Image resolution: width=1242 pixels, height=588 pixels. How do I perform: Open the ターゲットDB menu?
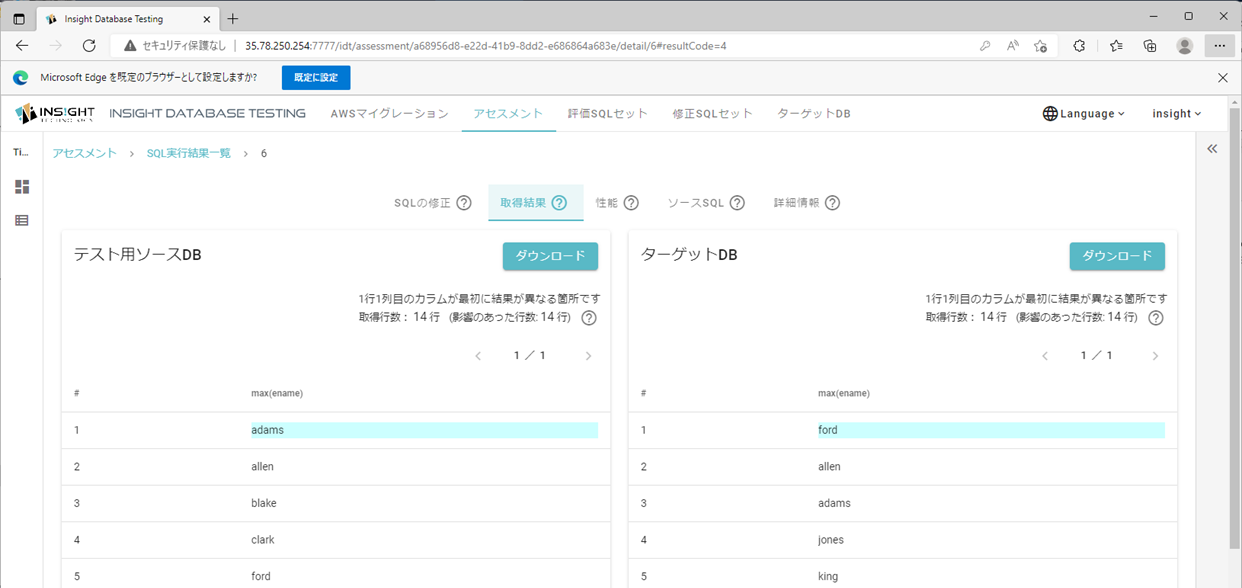(x=814, y=114)
